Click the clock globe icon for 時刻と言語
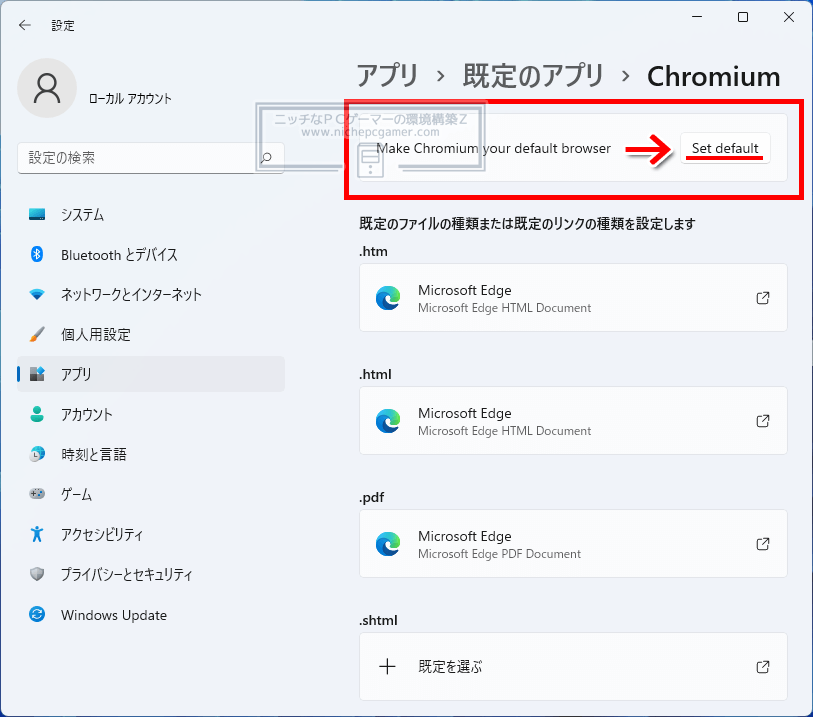 click(x=37, y=454)
